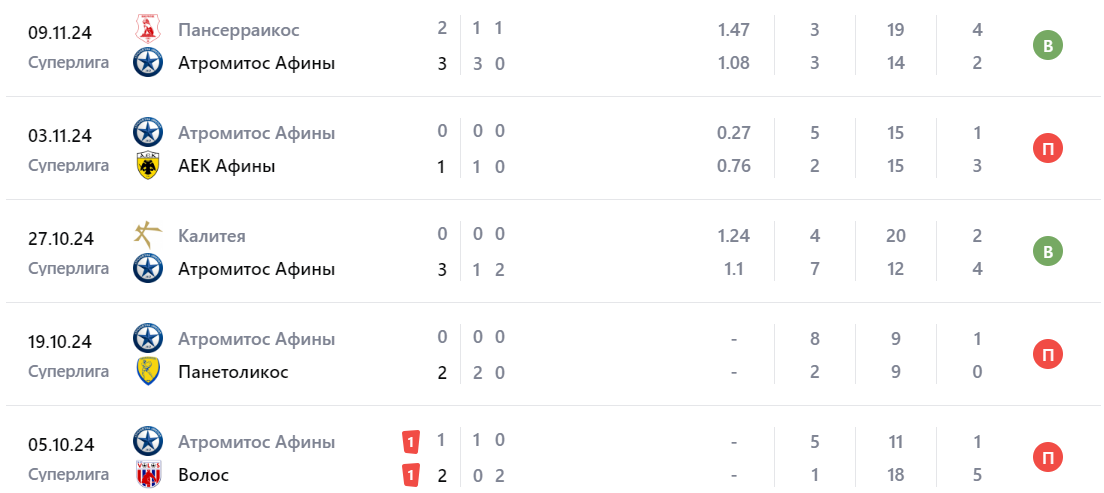Click the Калитея club logo
The height and width of the screenshot is (493, 1104).
click(x=148, y=236)
